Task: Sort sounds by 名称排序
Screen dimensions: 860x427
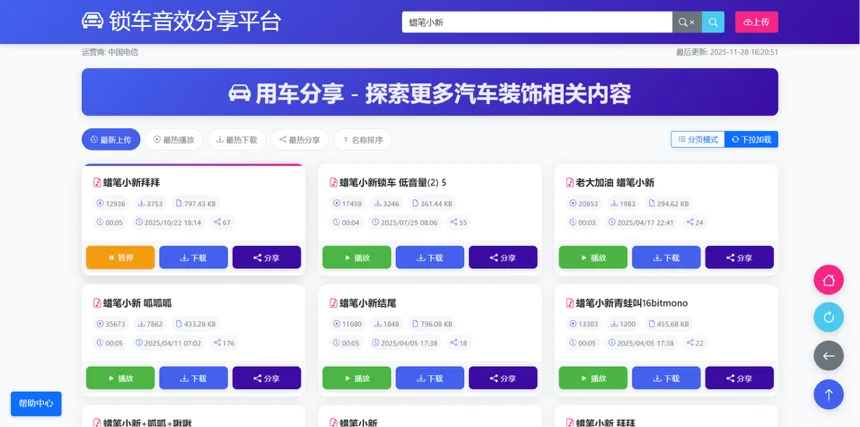Action: (362, 140)
